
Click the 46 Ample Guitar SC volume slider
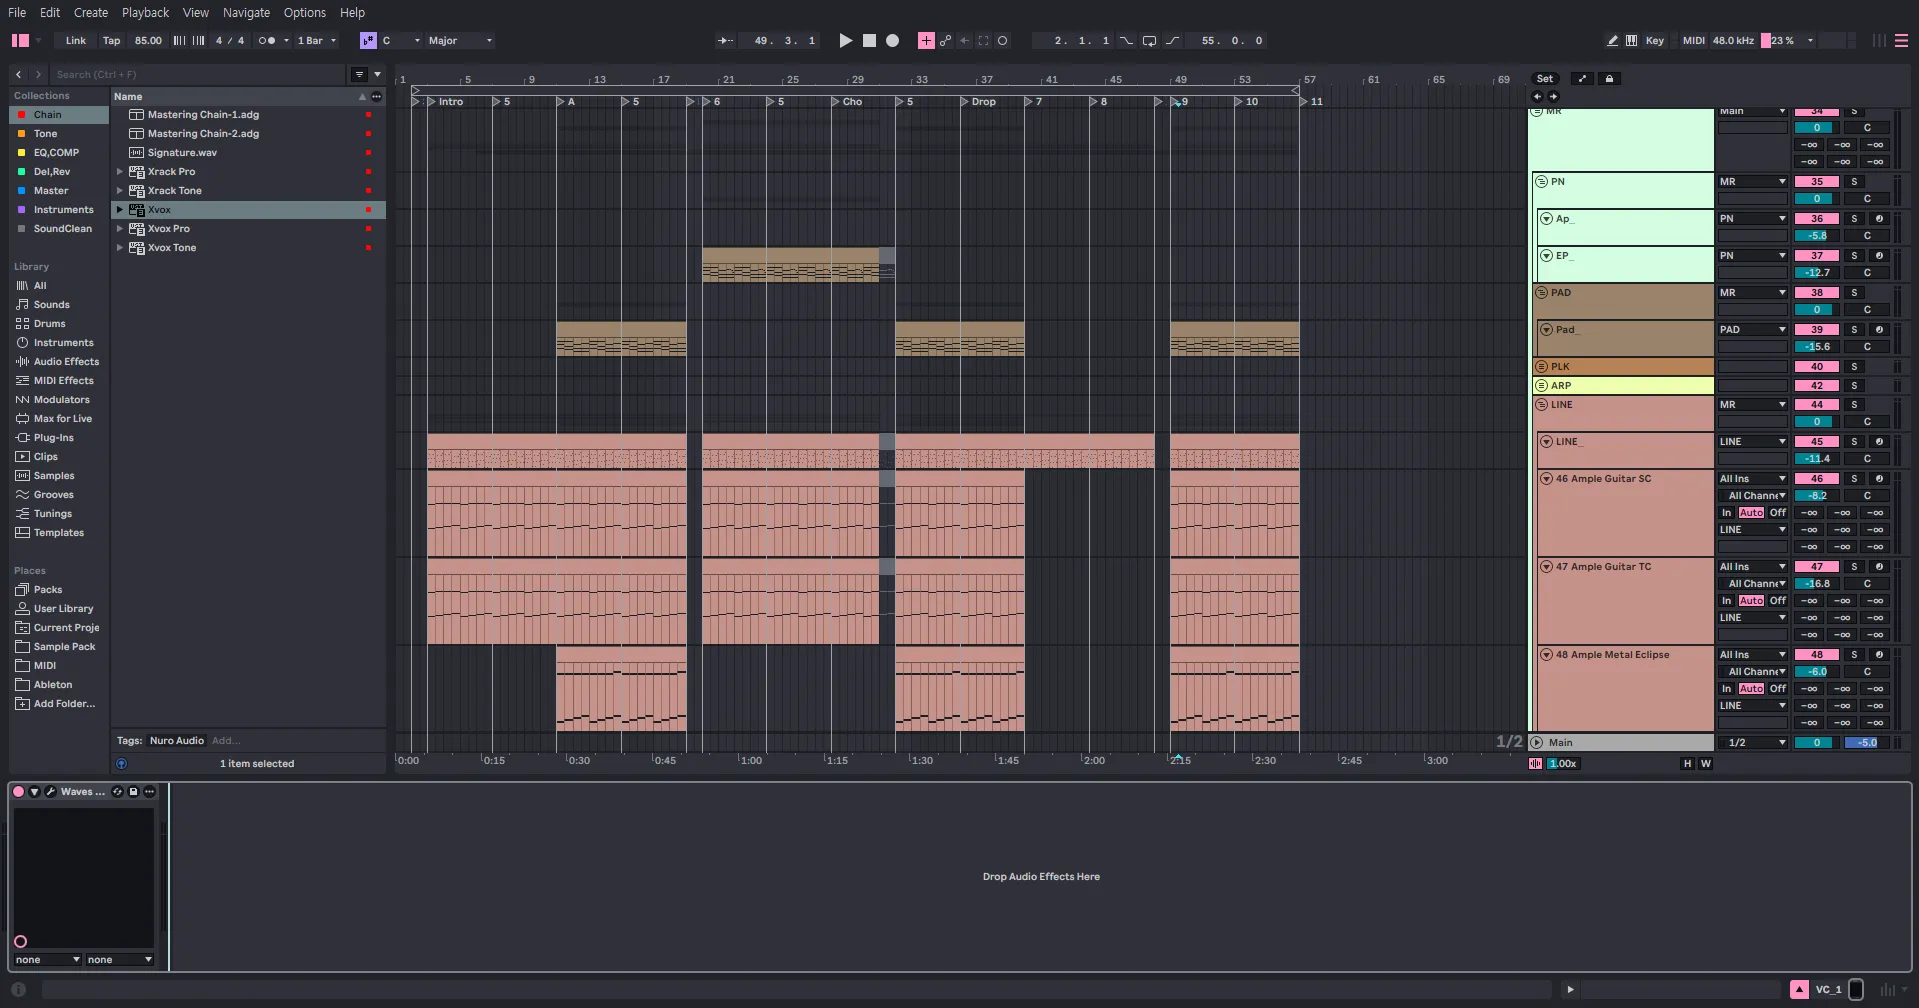tap(1816, 496)
